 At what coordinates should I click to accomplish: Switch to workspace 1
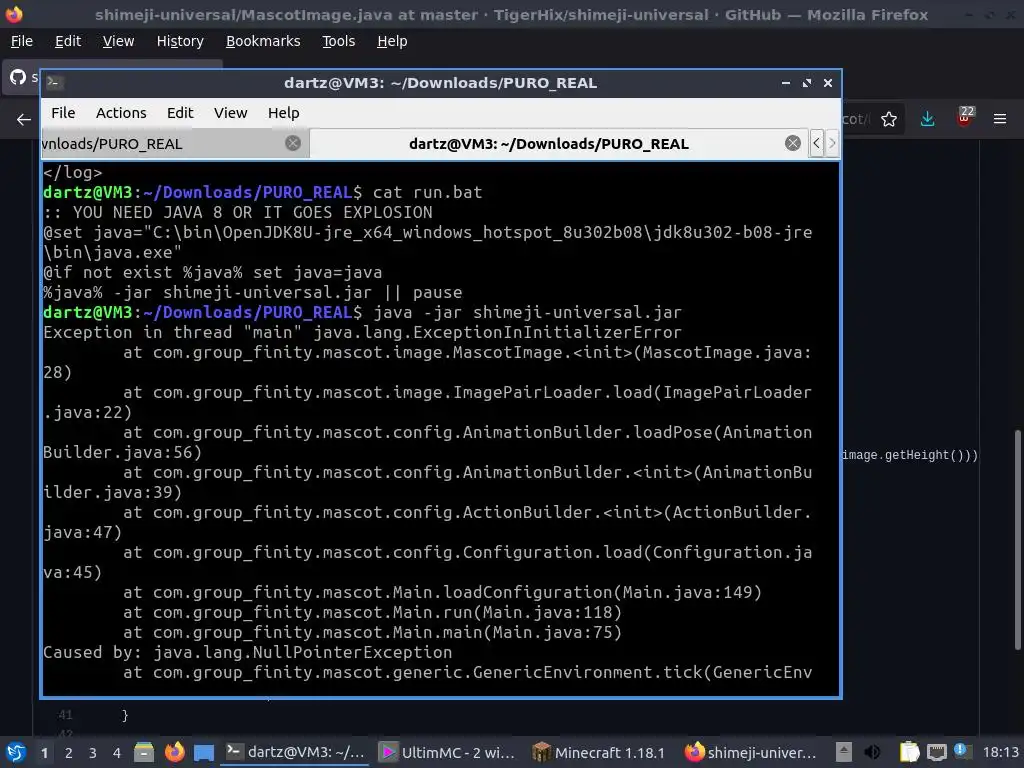(44, 753)
